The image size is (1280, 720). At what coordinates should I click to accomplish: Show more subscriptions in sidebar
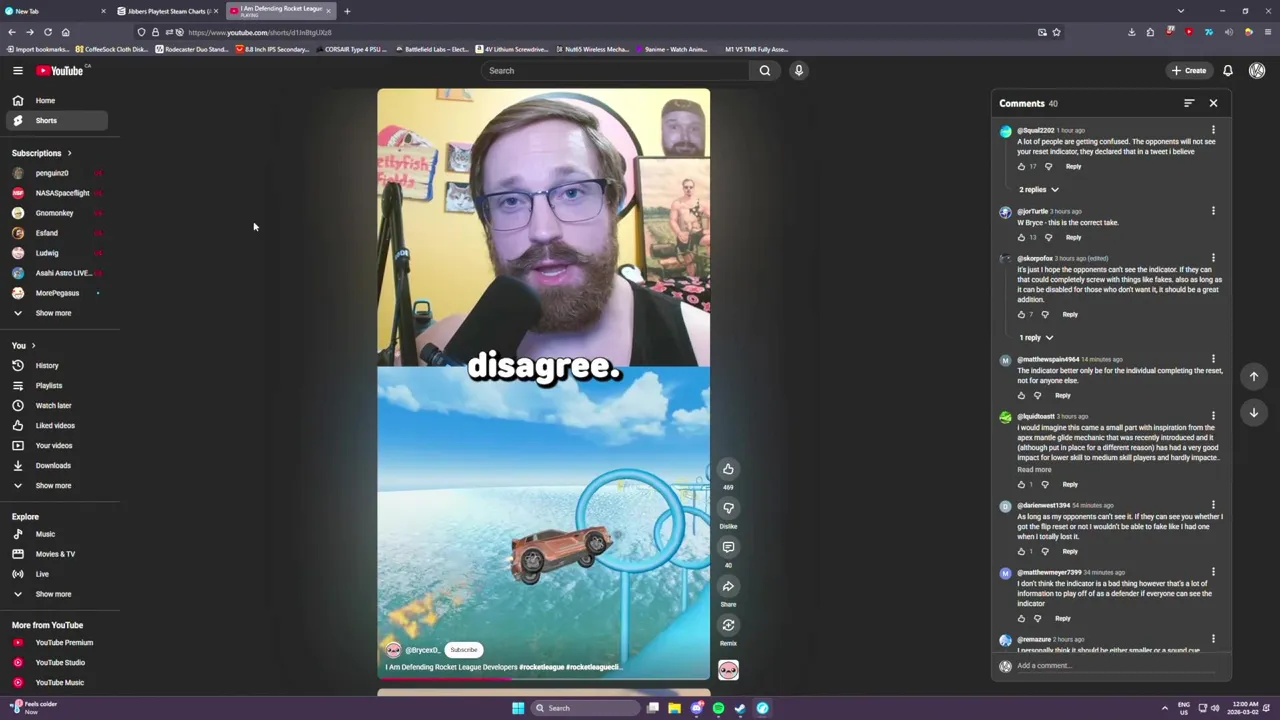click(x=53, y=313)
